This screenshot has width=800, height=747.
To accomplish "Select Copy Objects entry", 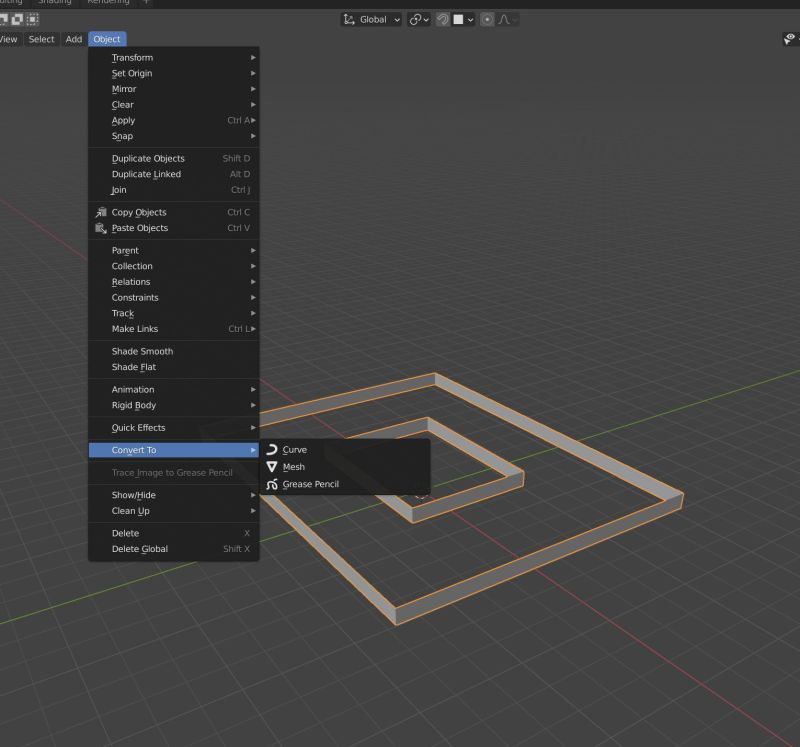I will (x=174, y=212).
